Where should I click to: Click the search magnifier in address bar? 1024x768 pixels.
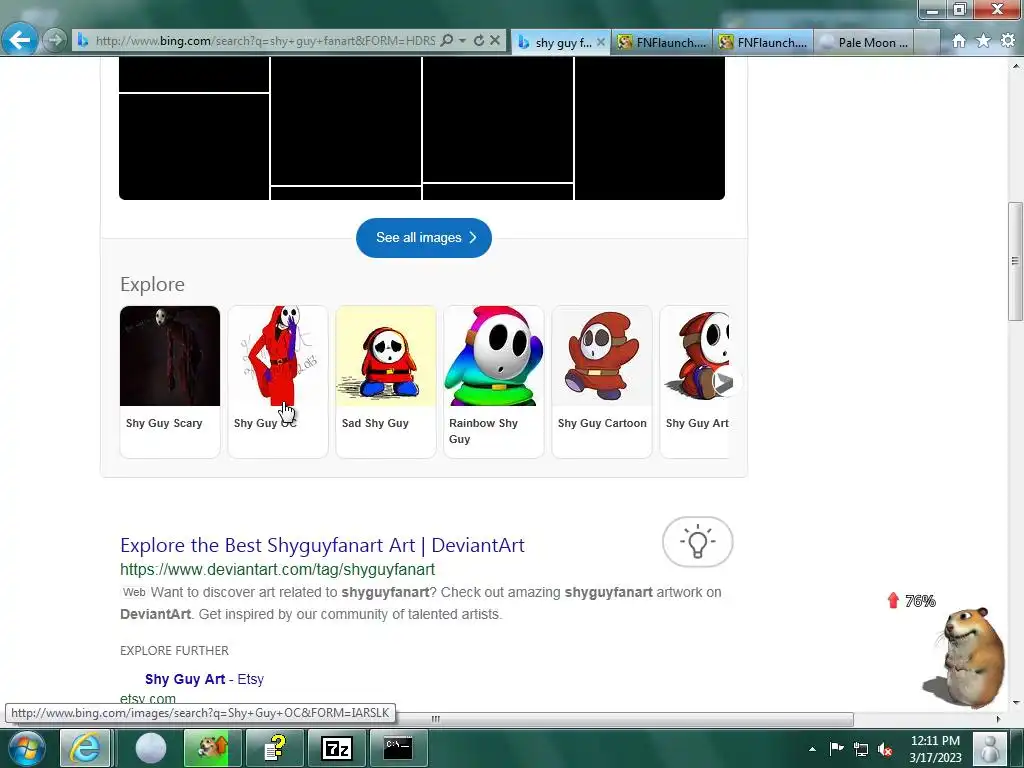point(447,40)
